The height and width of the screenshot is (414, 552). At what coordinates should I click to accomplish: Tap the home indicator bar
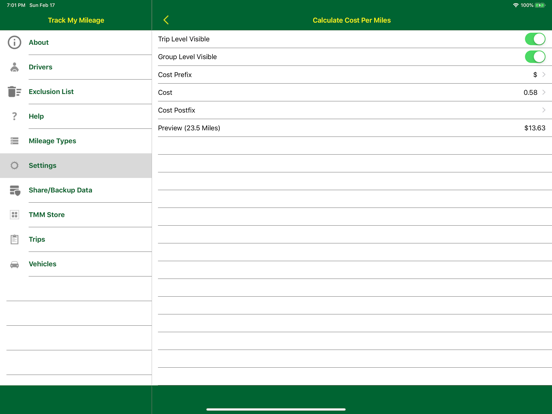point(276,409)
